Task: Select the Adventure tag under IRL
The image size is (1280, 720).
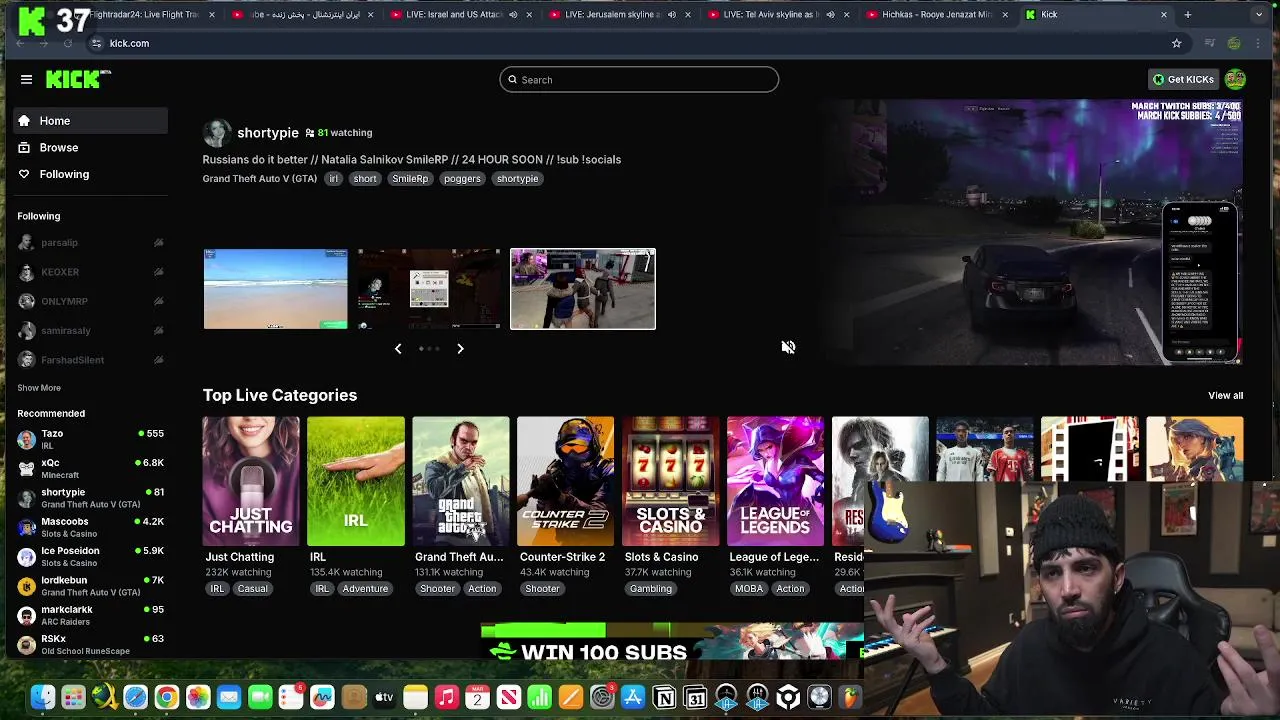Action: click(x=365, y=589)
